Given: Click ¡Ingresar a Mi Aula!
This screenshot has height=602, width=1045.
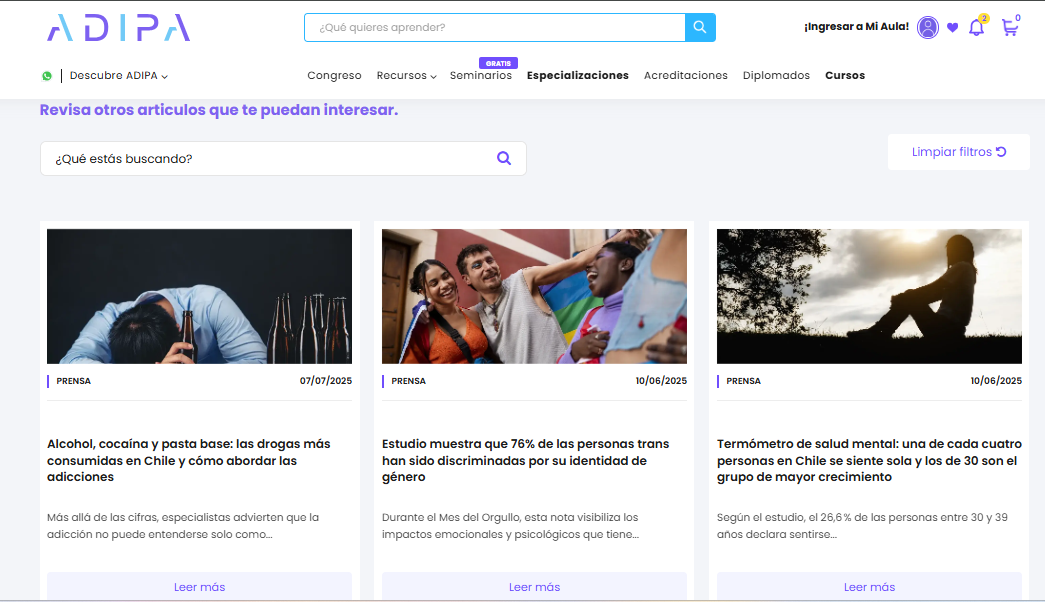Looking at the screenshot, I should click(x=855, y=27).
